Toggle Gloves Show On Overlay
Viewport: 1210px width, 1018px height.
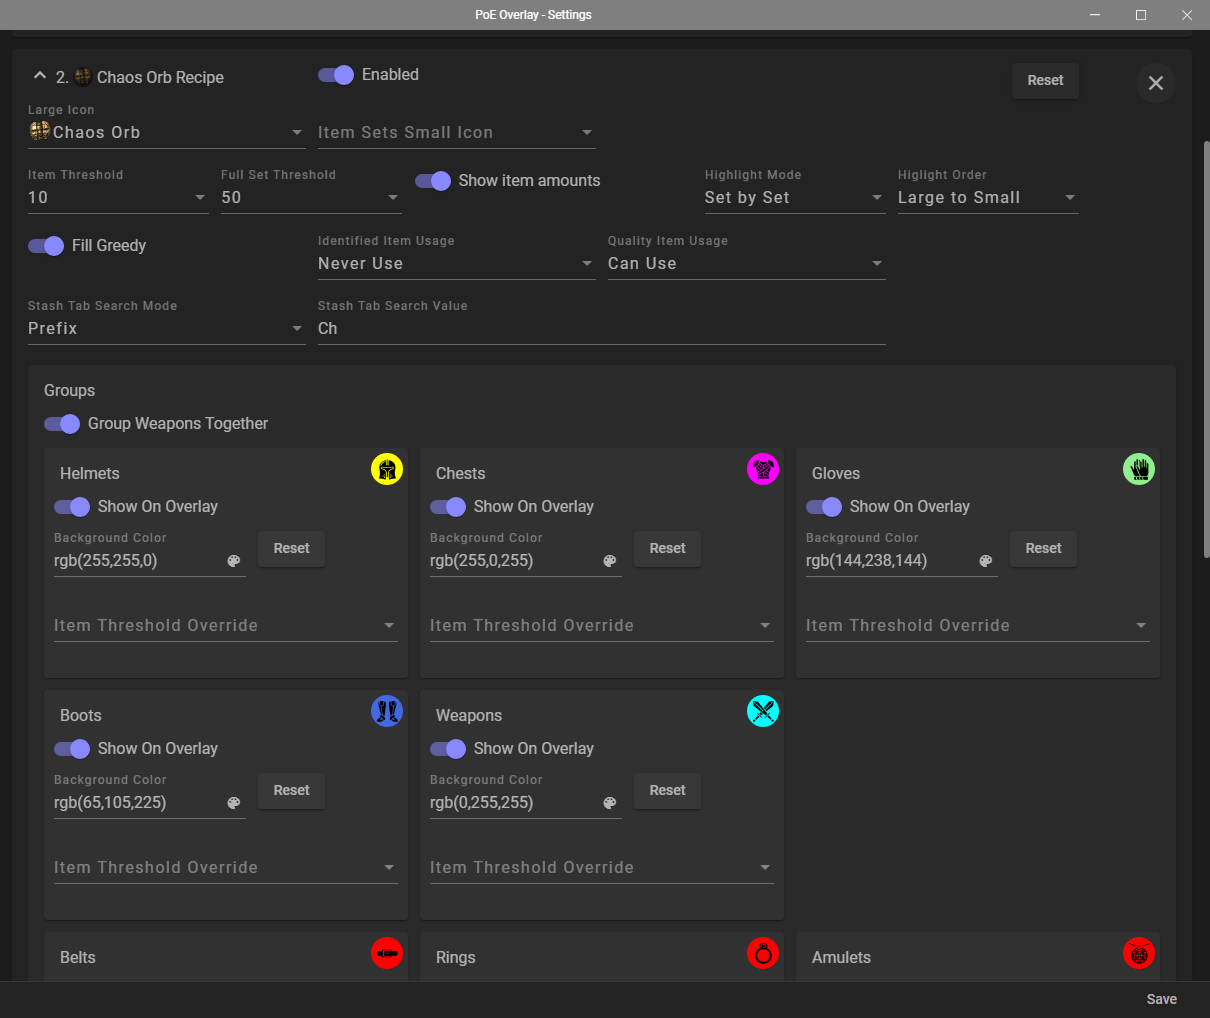(x=824, y=507)
